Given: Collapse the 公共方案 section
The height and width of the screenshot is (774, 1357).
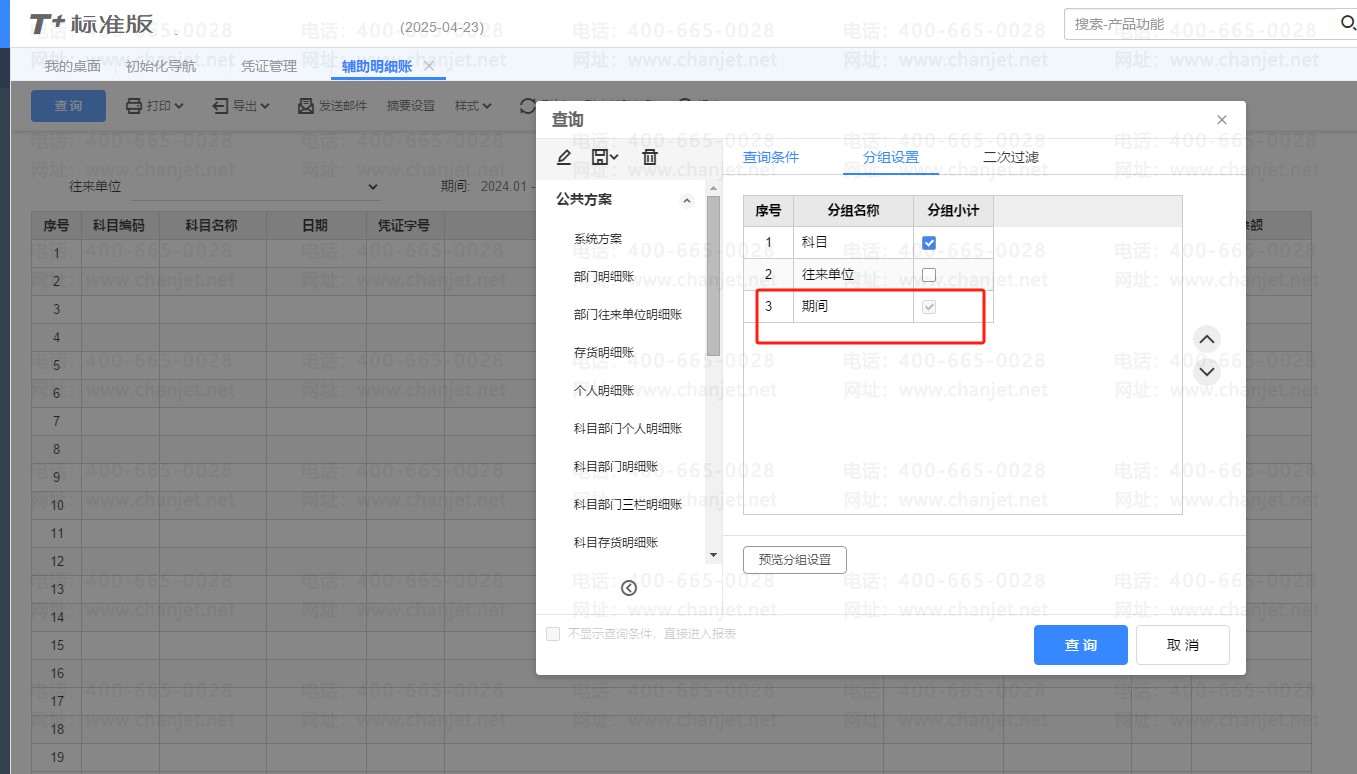Looking at the screenshot, I should (x=687, y=201).
